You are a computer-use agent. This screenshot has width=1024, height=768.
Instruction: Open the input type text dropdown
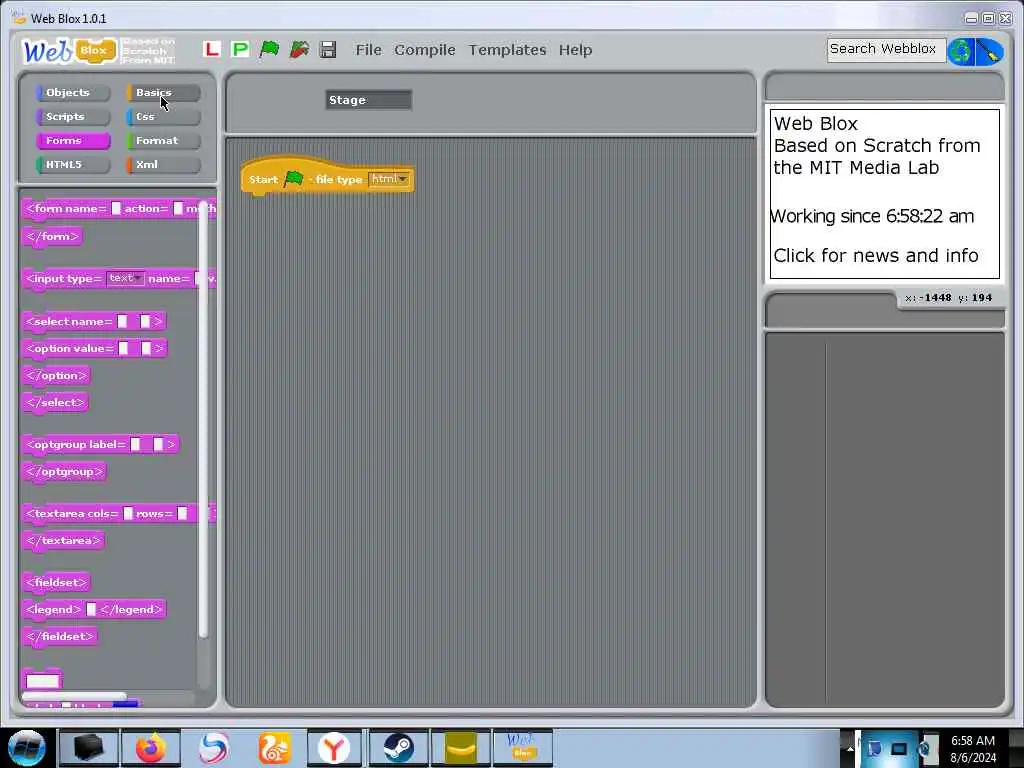(125, 278)
